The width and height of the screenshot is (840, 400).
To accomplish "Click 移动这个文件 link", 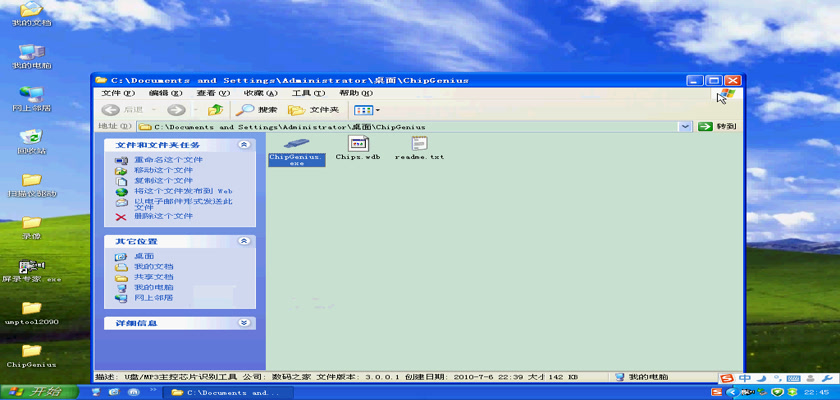I will (x=163, y=170).
